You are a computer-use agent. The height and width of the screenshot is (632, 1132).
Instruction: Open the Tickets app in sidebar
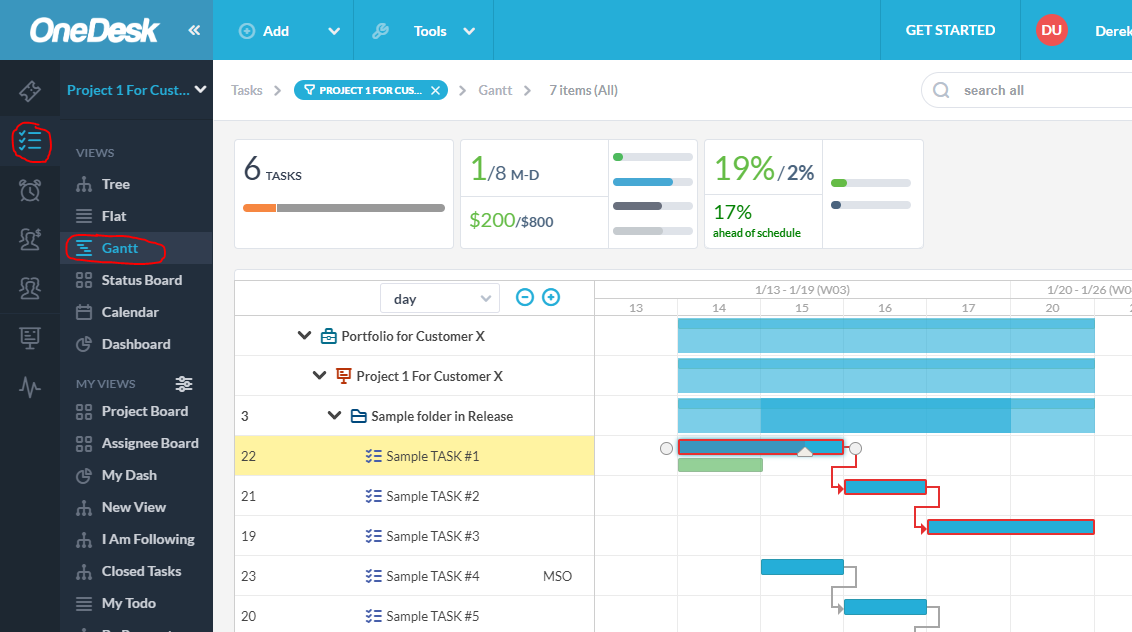pos(30,92)
